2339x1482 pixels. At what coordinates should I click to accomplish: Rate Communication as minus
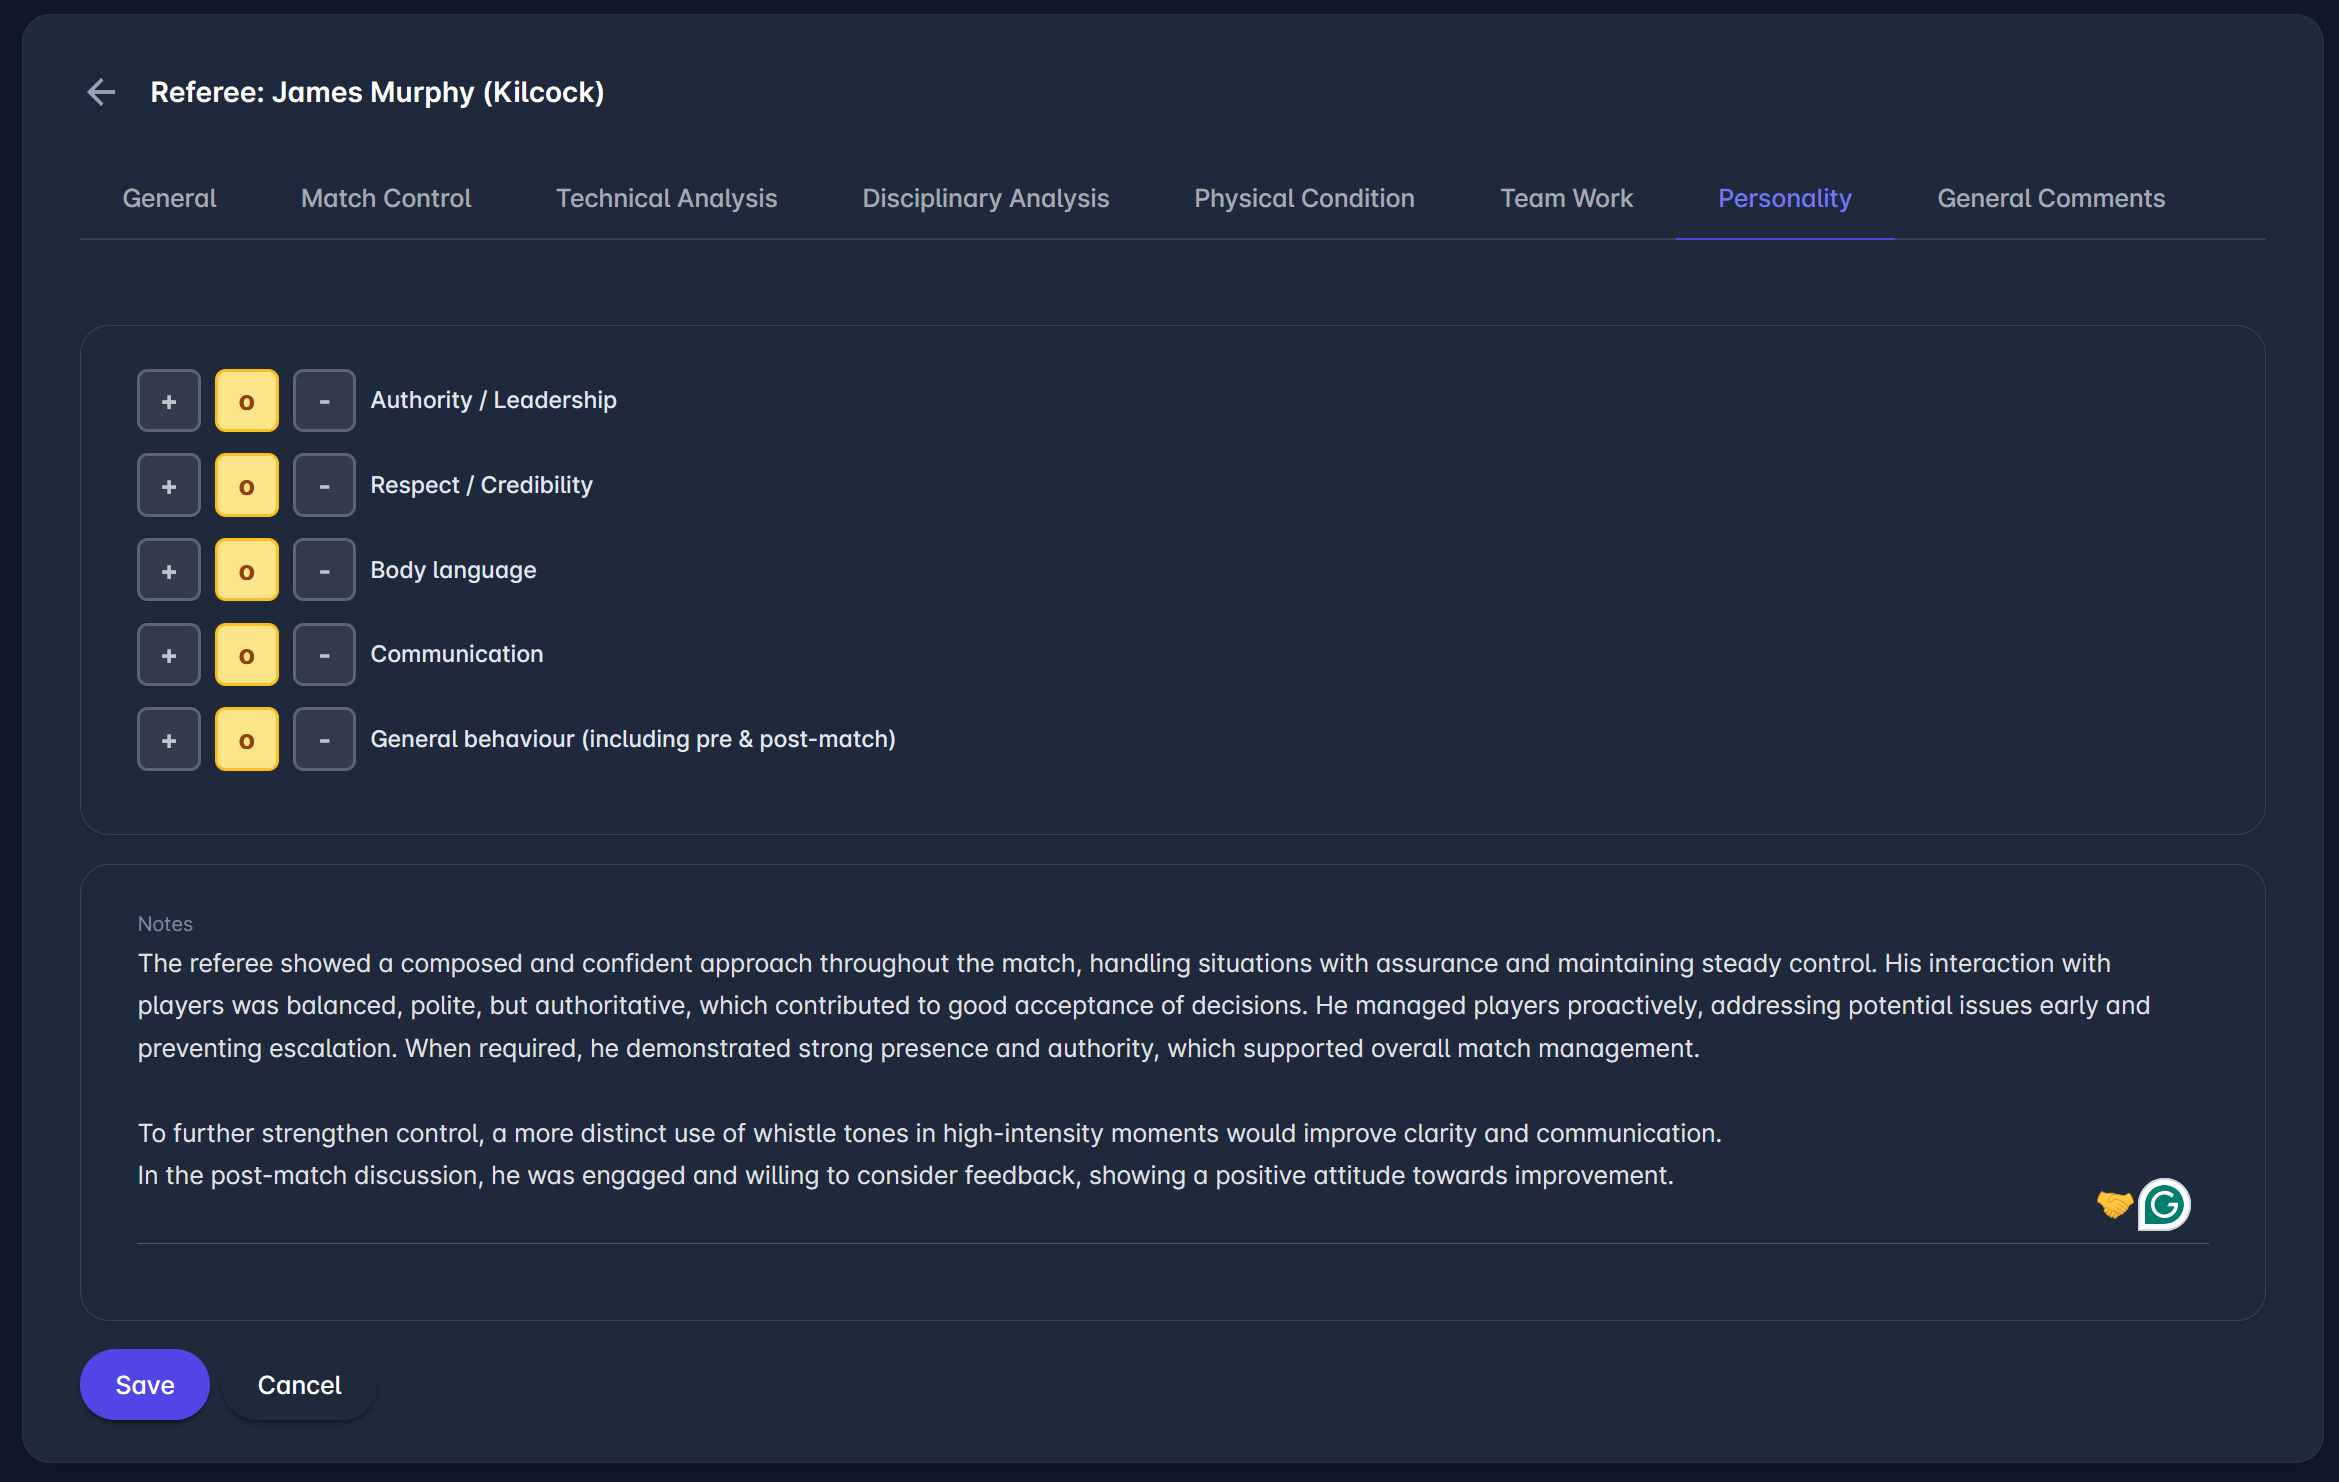324,655
